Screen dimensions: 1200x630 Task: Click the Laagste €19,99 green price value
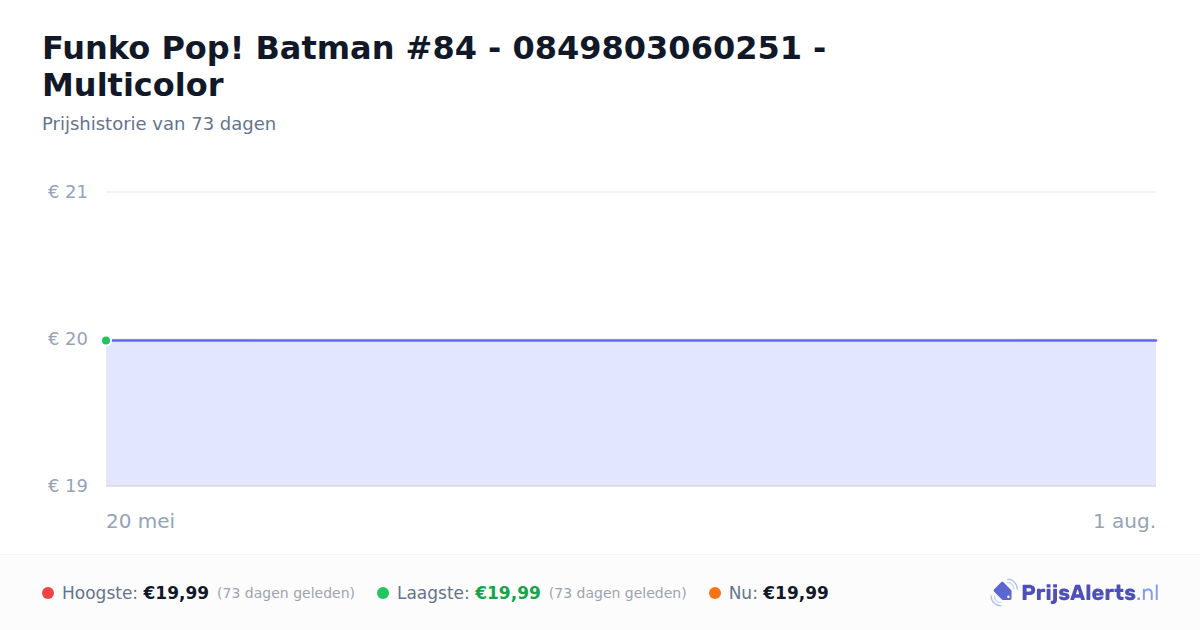click(x=508, y=593)
